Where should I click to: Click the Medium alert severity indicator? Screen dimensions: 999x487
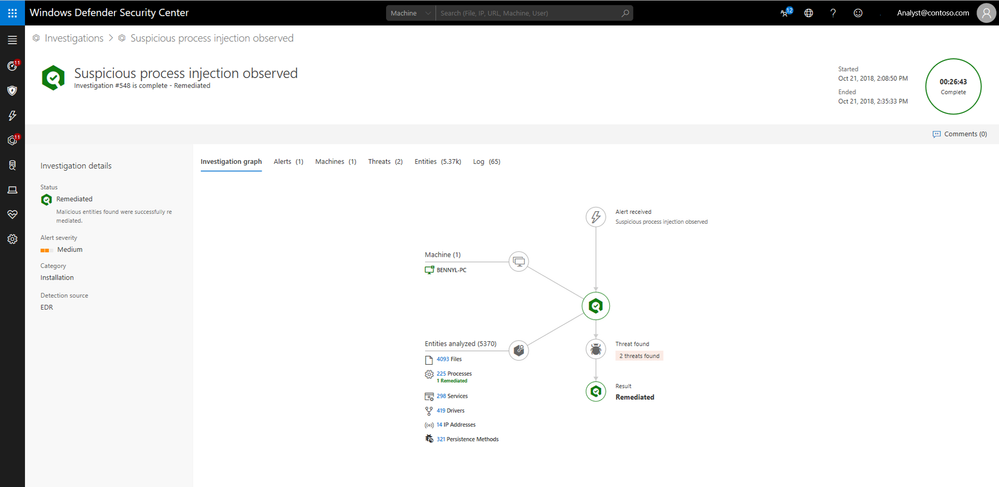(62, 250)
